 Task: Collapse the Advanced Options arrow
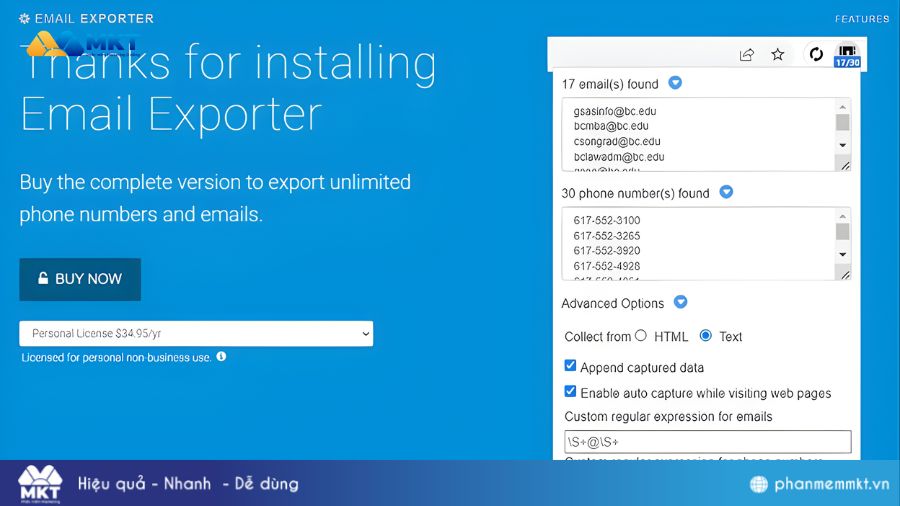pyautogui.click(x=680, y=302)
